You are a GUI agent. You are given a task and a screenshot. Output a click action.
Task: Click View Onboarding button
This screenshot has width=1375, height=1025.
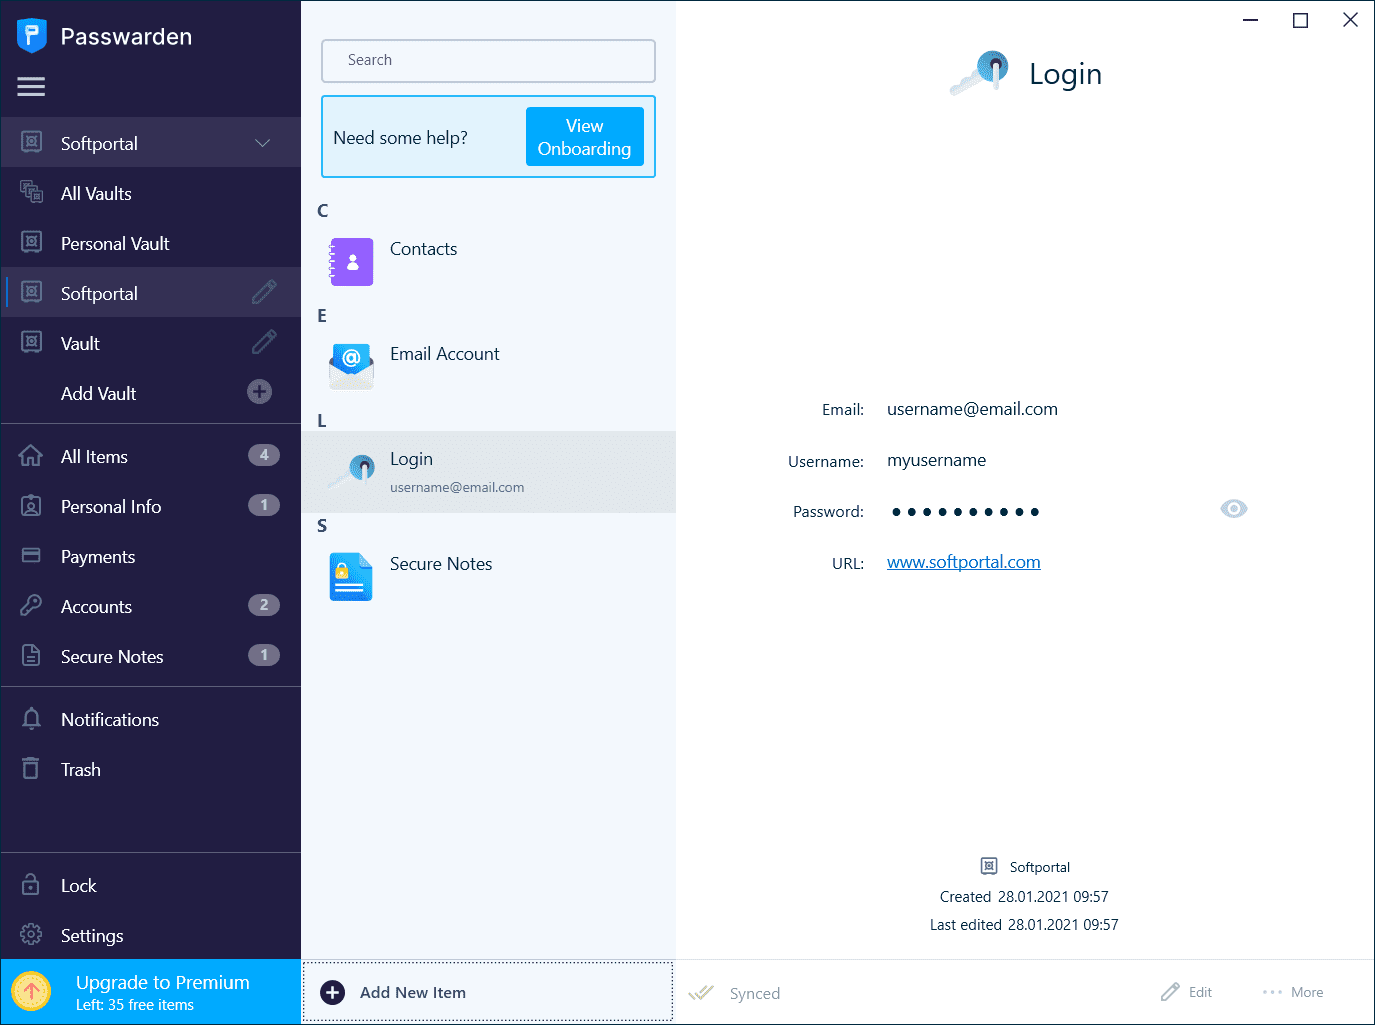click(x=585, y=137)
